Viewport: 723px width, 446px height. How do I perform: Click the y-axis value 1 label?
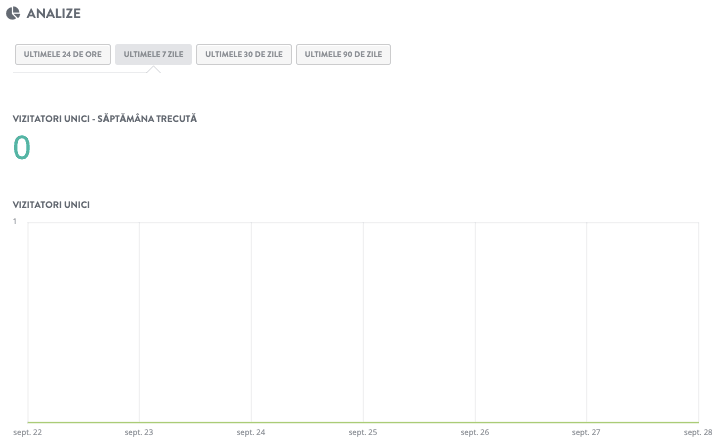15,221
